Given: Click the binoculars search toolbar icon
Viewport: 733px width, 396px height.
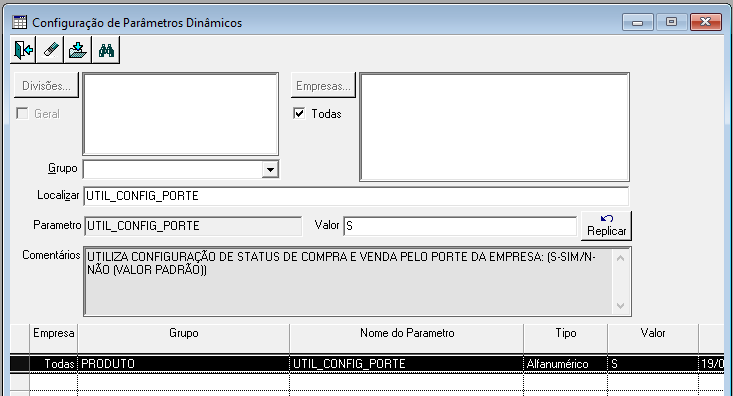Looking at the screenshot, I should click(106, 50).
